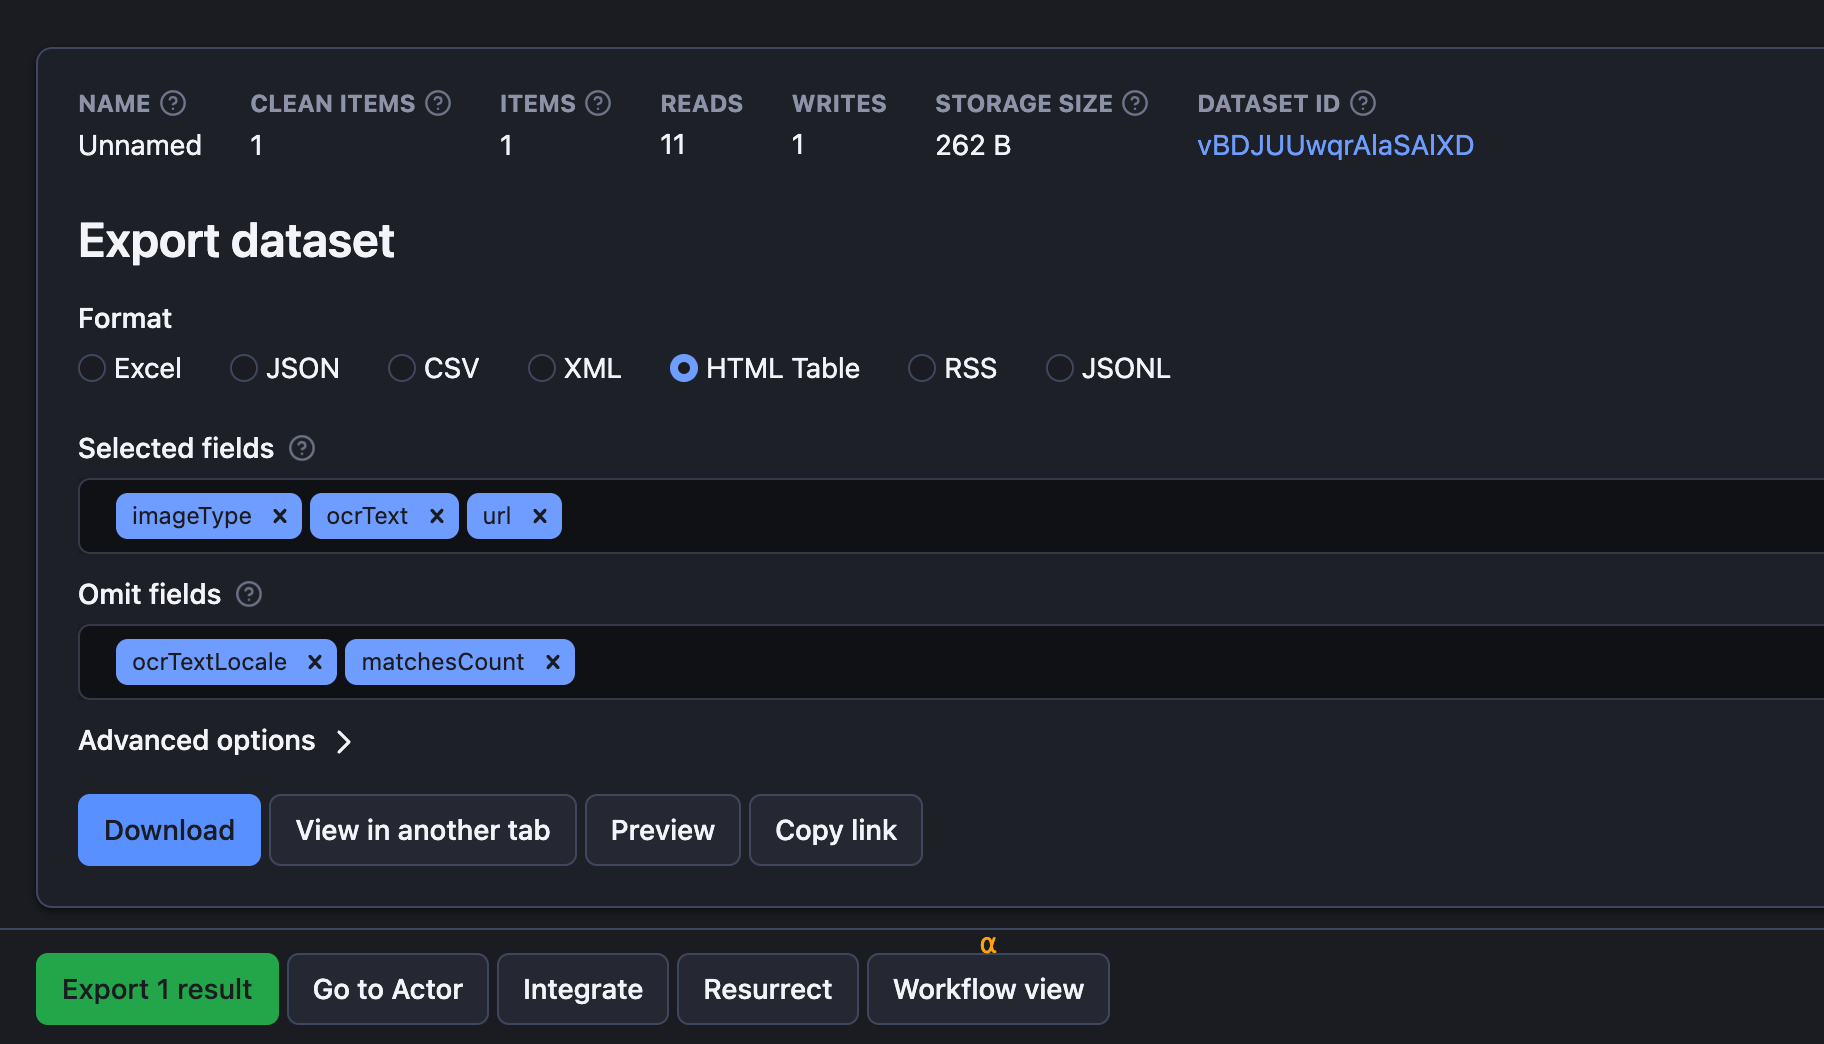Click the storage size value 262 B

tap(973, 145)
